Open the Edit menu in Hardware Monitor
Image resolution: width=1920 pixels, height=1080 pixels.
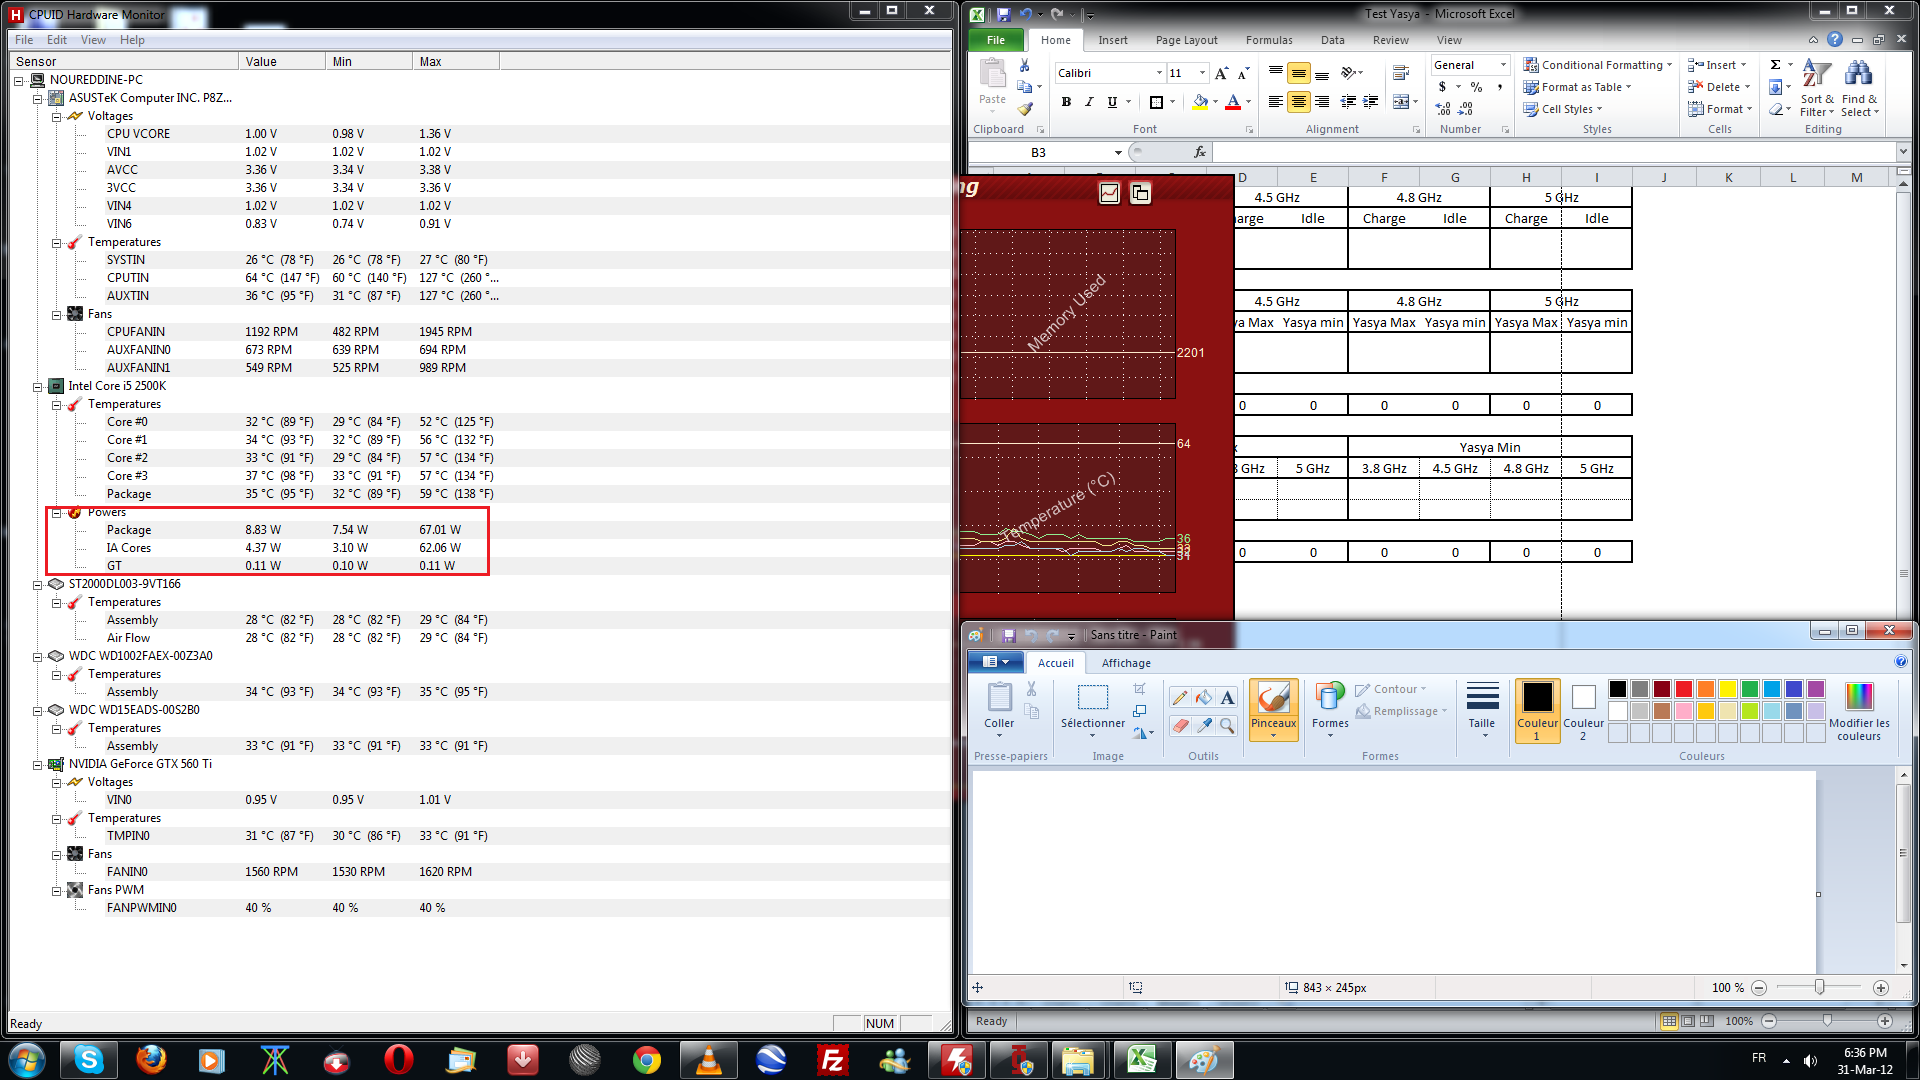pos(57,40)
